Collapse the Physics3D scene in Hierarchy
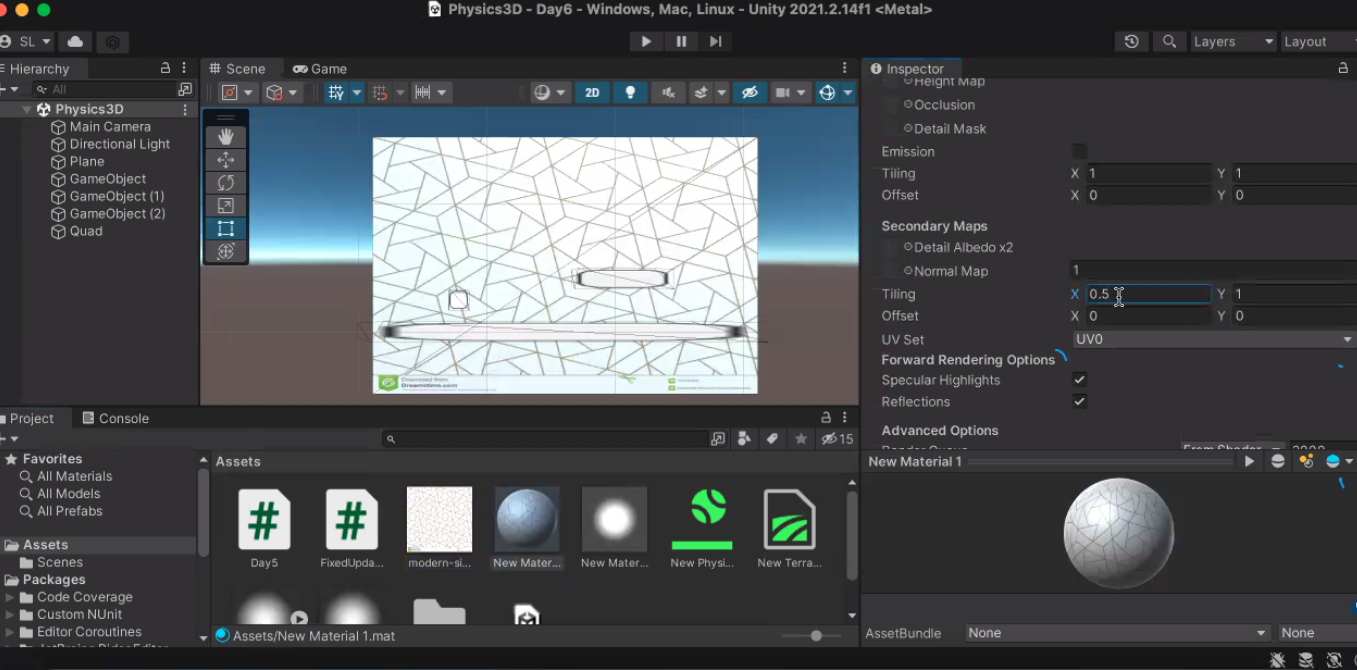Image resolution: width=1357 pixels, height=670 pixels. 26,109
